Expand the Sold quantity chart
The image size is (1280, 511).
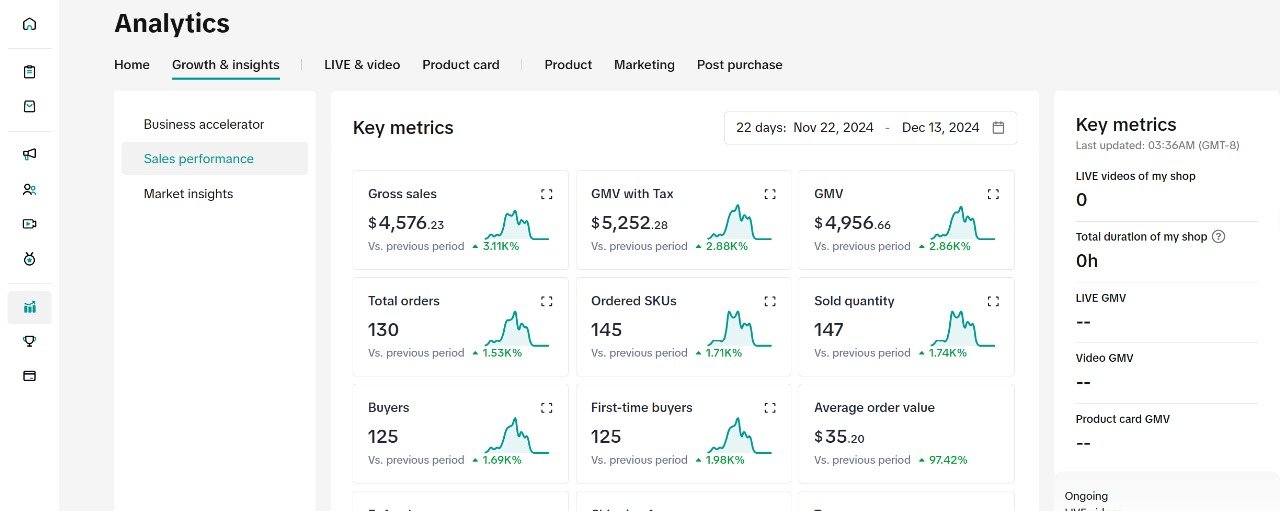(993, 301)
